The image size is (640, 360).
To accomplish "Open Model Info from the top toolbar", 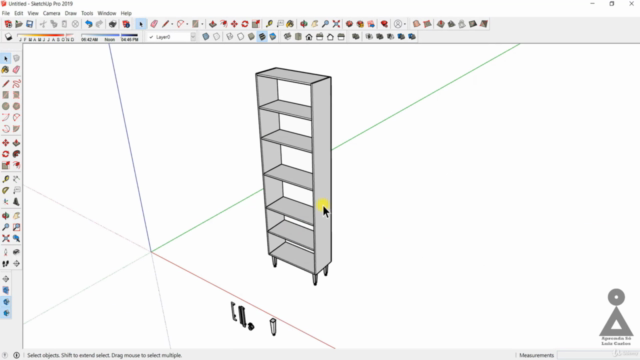I will click(126, 24).
